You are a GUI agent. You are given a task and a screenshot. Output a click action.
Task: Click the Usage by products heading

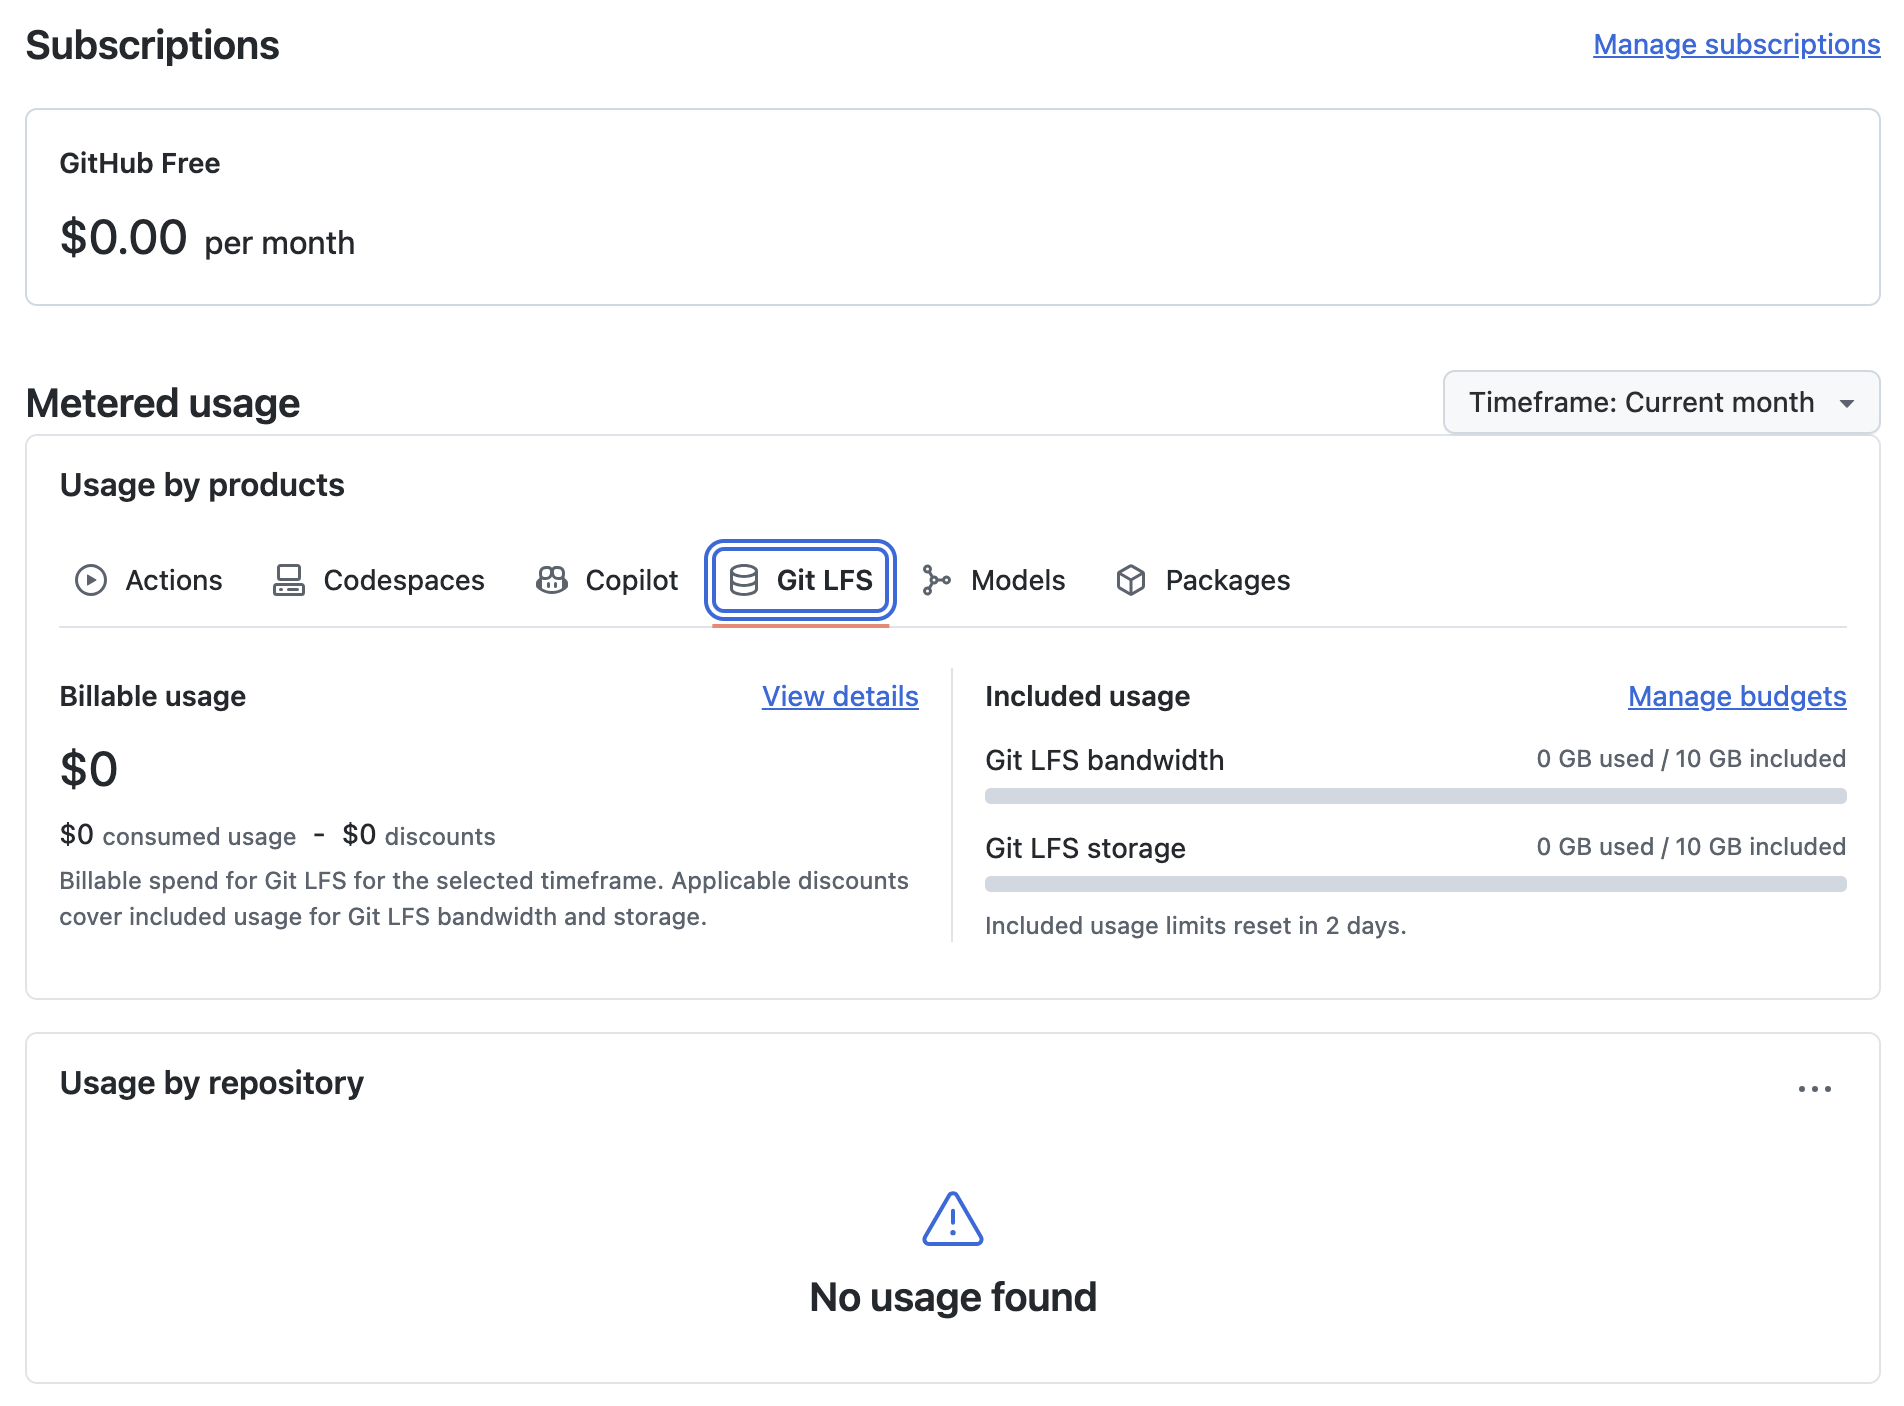click(202, 485)
